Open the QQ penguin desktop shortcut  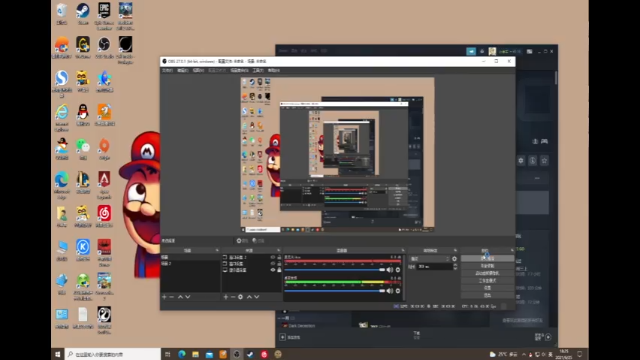tap(83, 115)
